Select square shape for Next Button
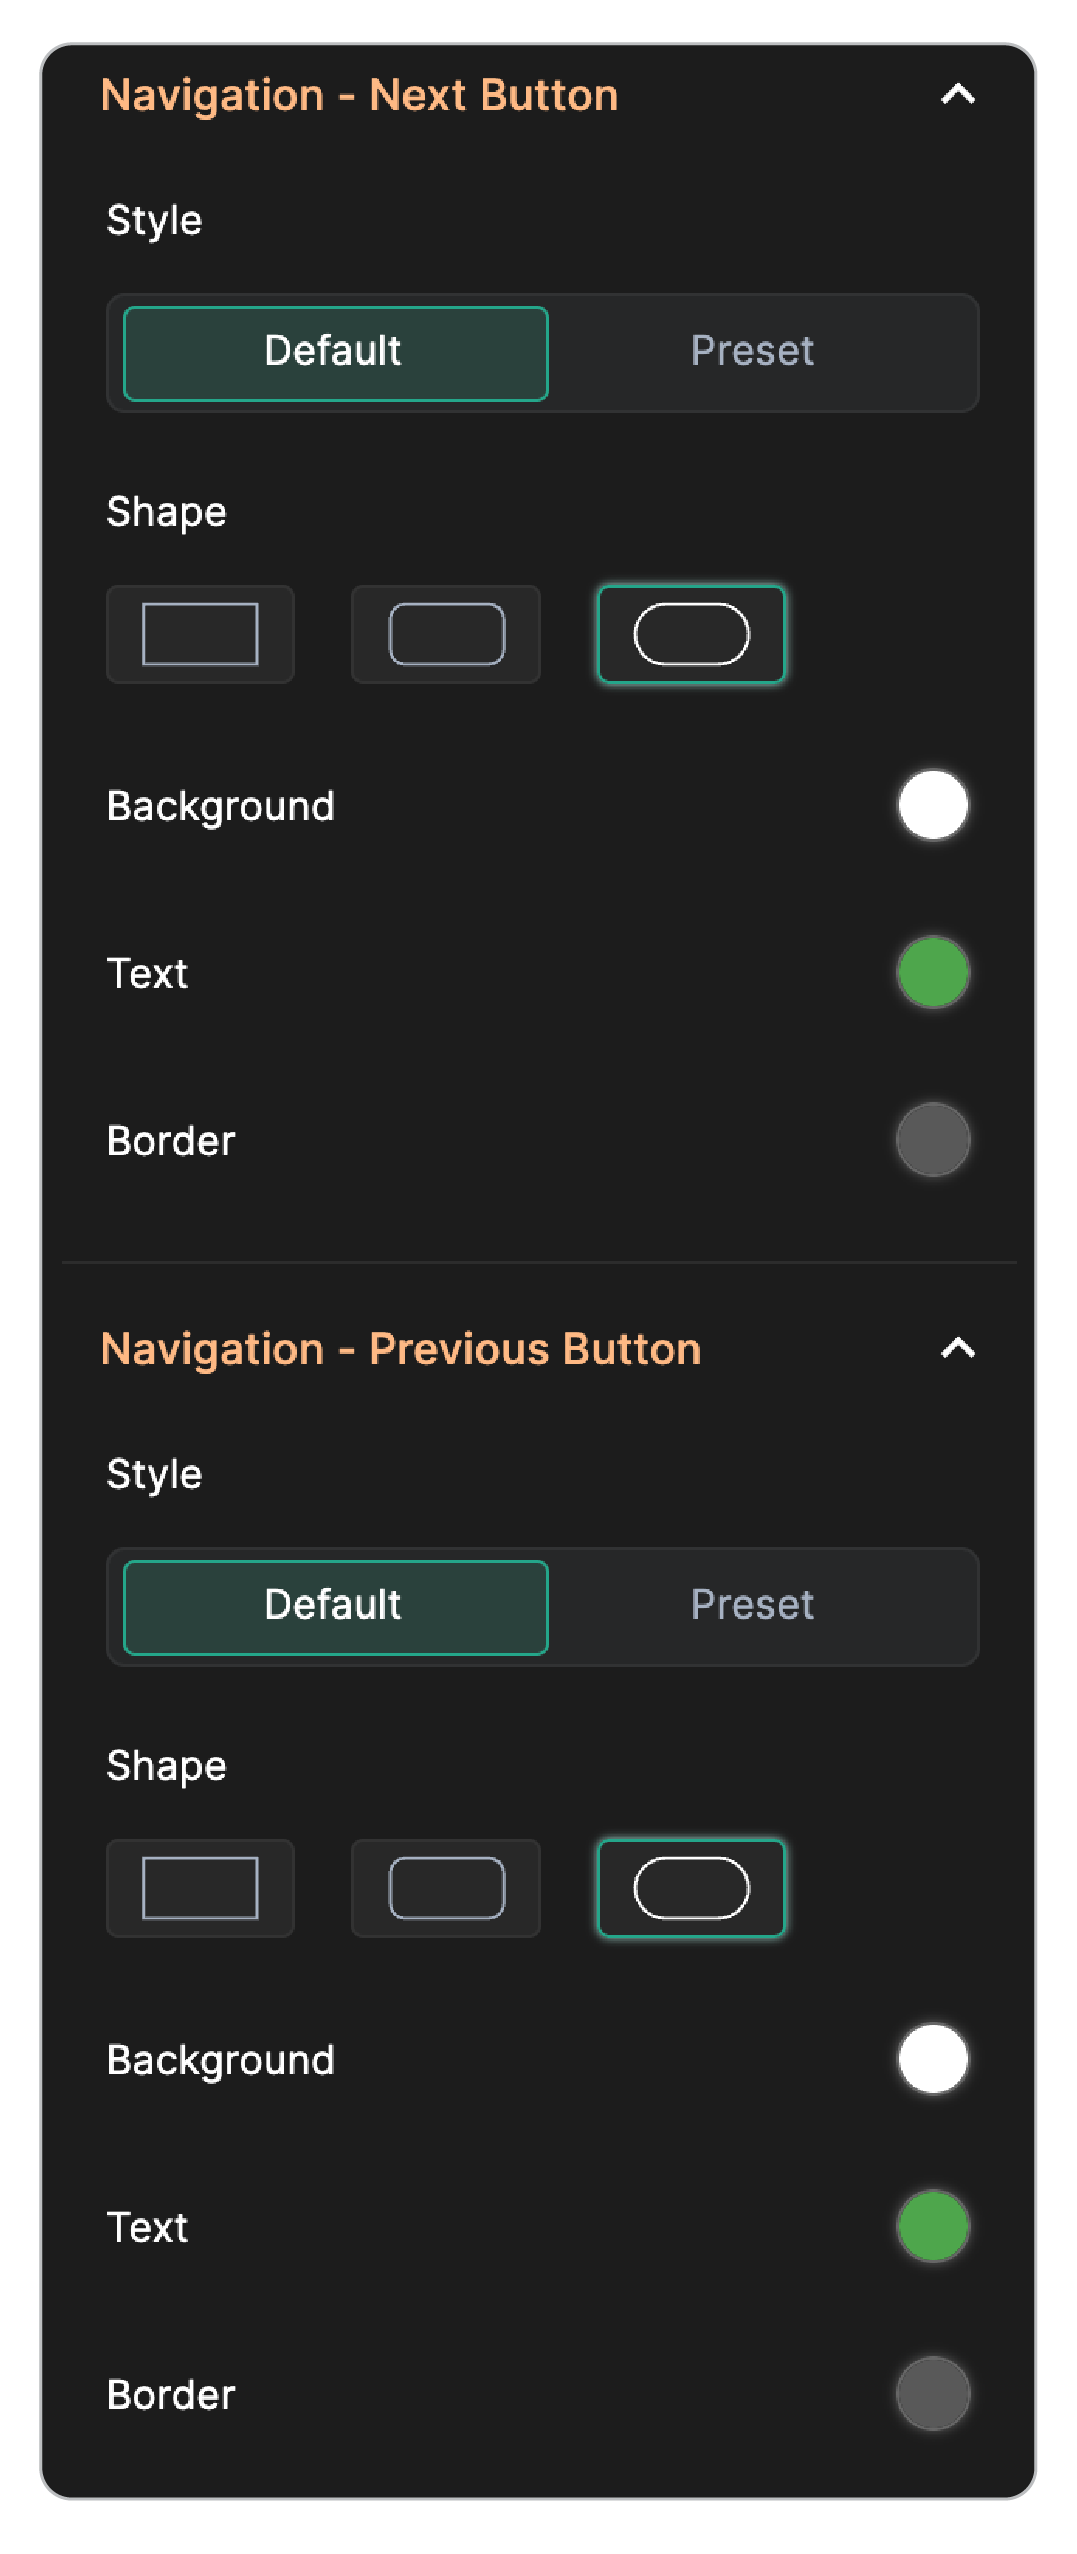The width and height of the screenshot is (1077, 2554). pos(200,634)
